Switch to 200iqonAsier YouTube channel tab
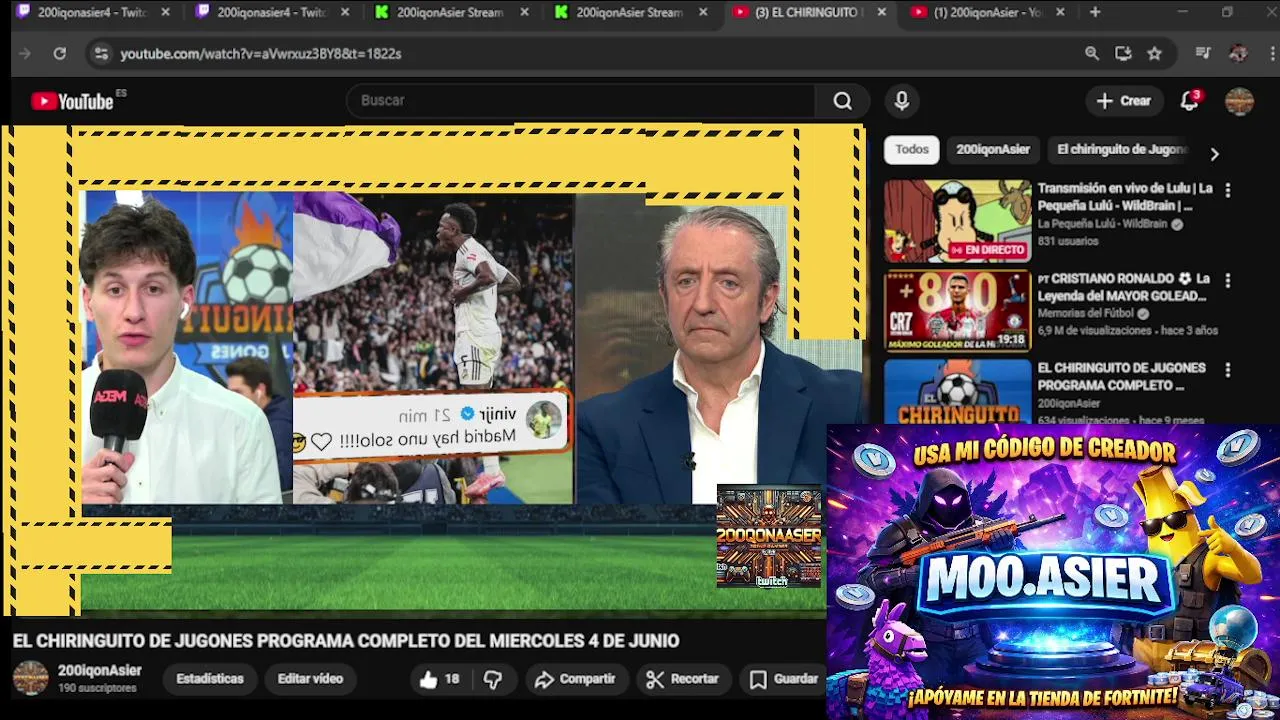The height and width of the screenshot is (720, 1280). [990, 13]
